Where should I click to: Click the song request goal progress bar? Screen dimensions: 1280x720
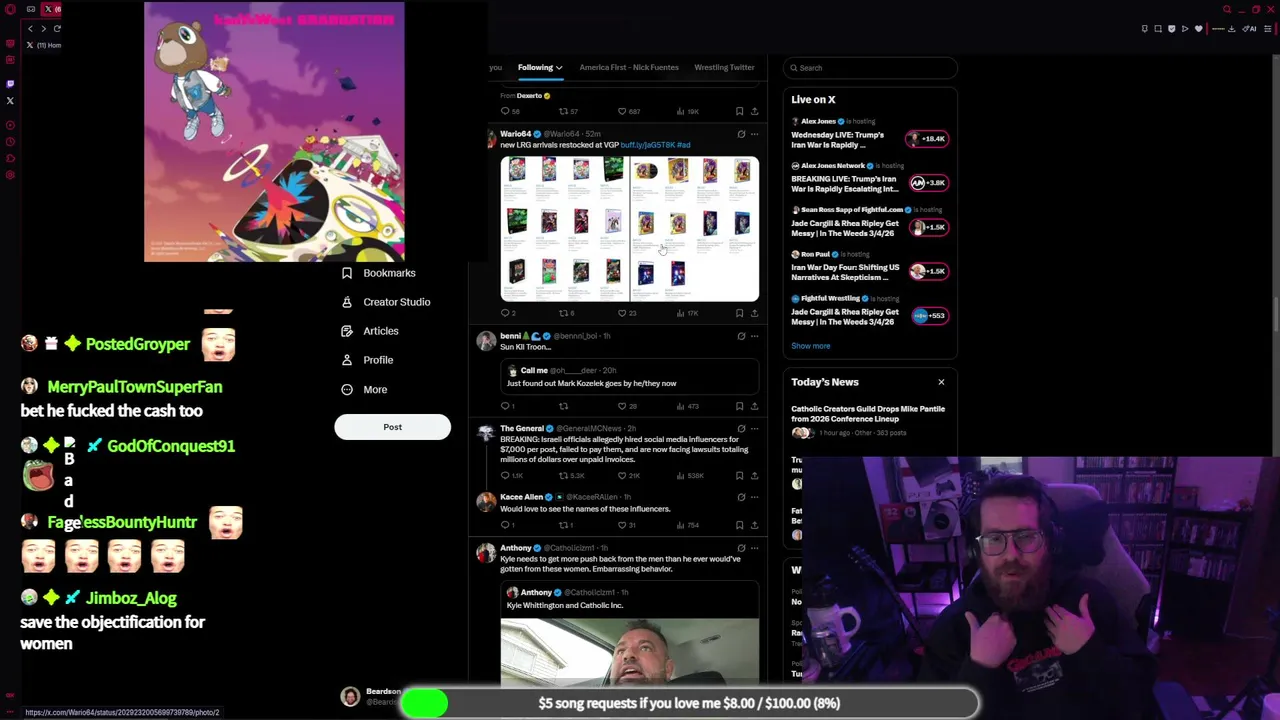[689, 703]
